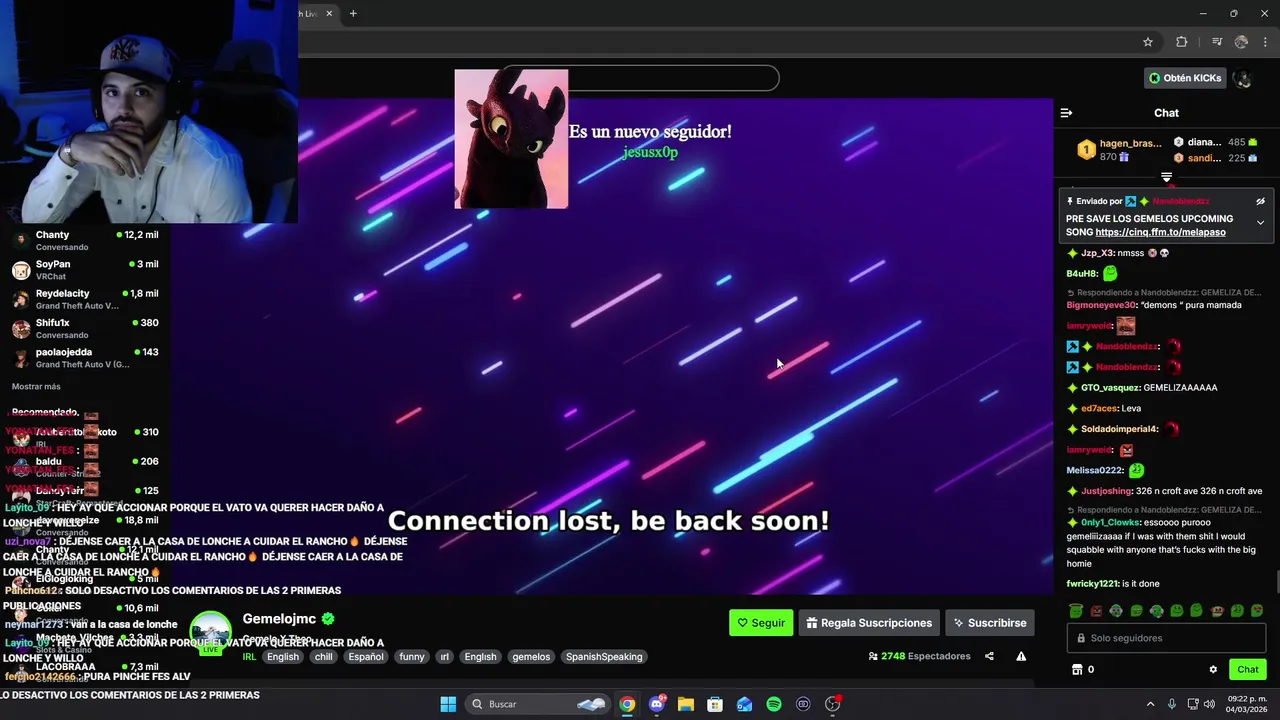
Task: Open the Chrome three-dot menu
Action: pyautogui.click(x=1265, y=42)
